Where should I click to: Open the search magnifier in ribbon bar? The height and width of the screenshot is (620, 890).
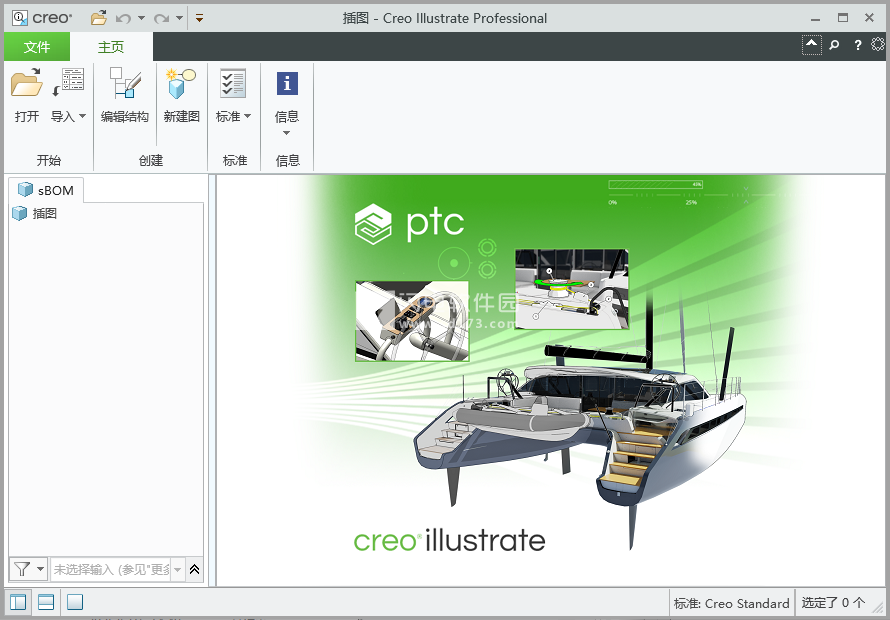click(834, 45)
